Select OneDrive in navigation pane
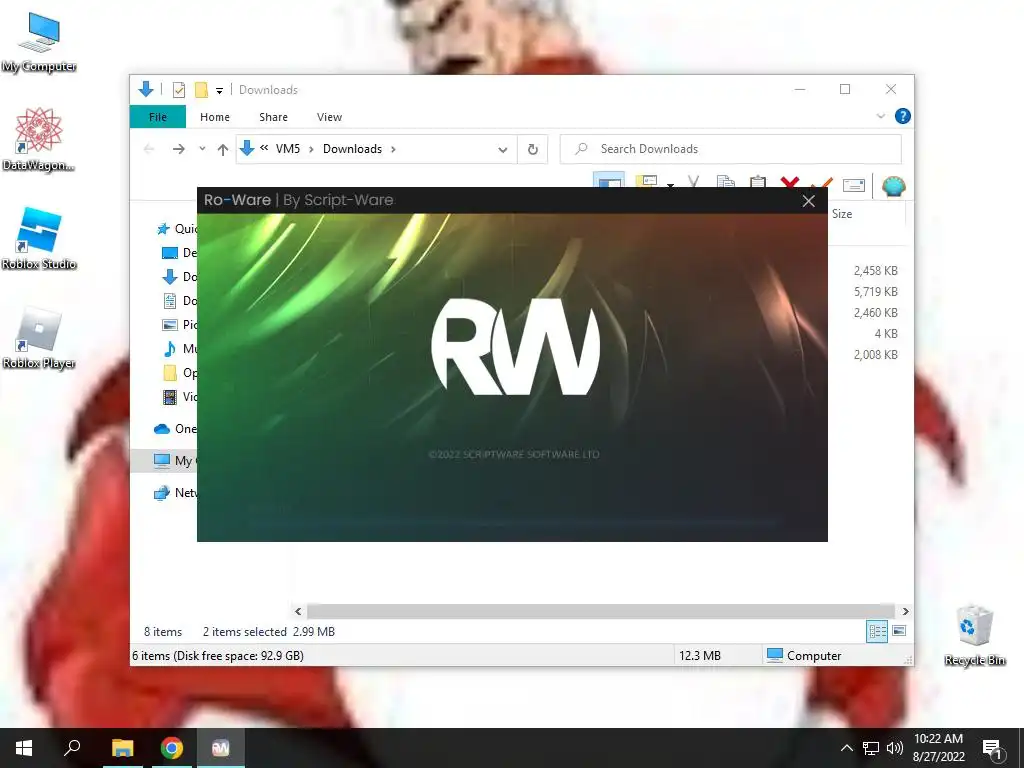The height and width of the screenshot is (768, 1024). point(174,428)
